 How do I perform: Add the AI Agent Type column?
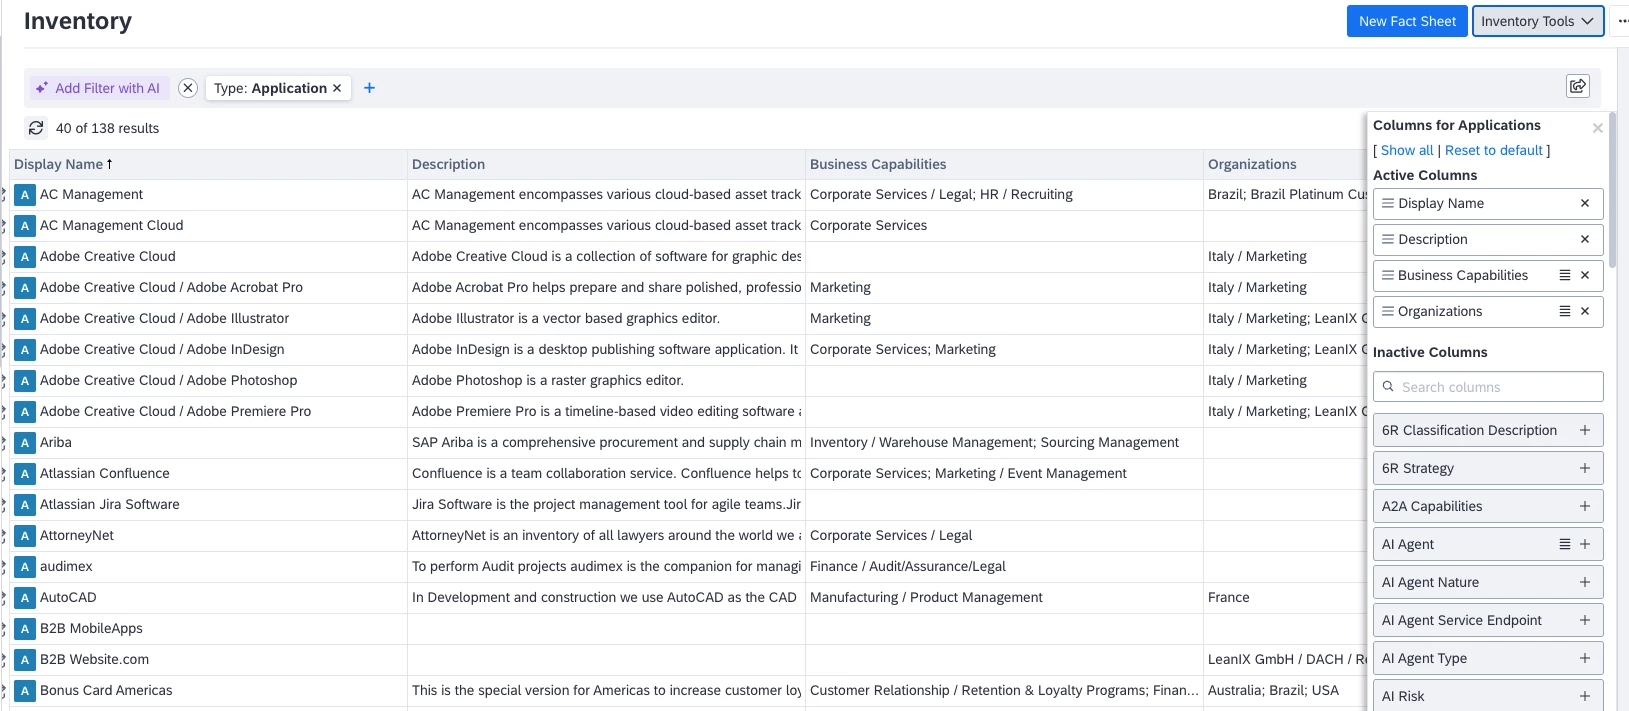point(1585,658)
